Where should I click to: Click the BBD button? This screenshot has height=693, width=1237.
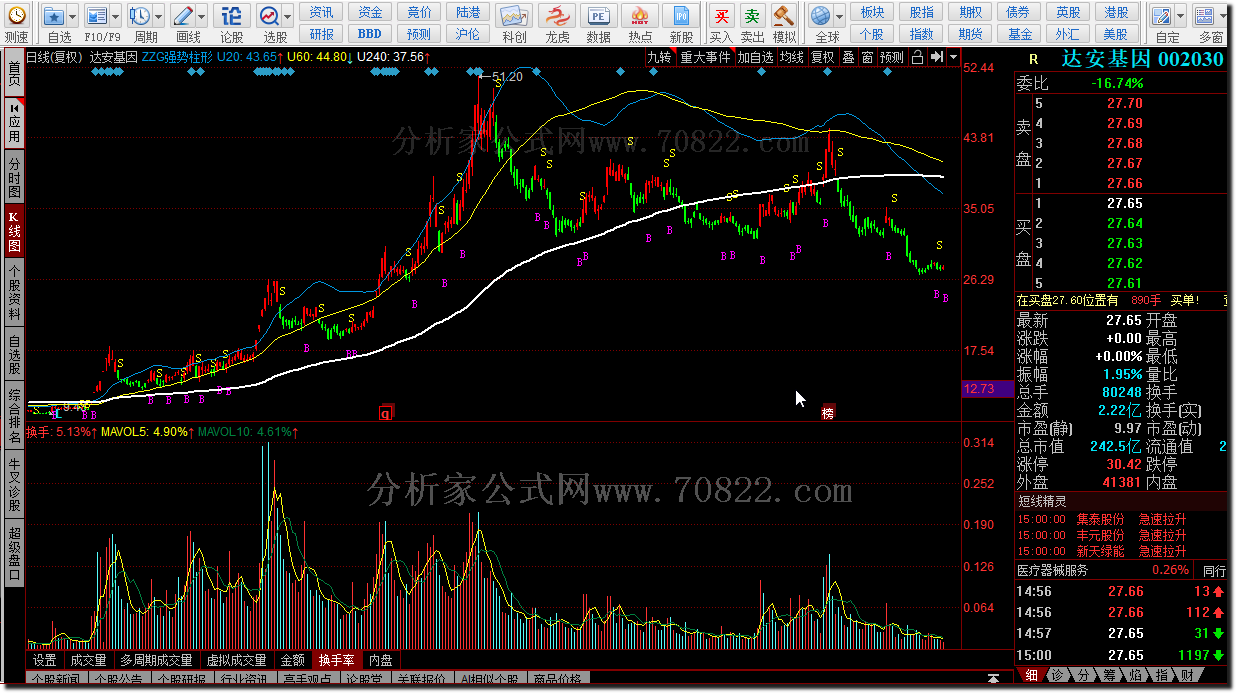click(x=370, y=34)
